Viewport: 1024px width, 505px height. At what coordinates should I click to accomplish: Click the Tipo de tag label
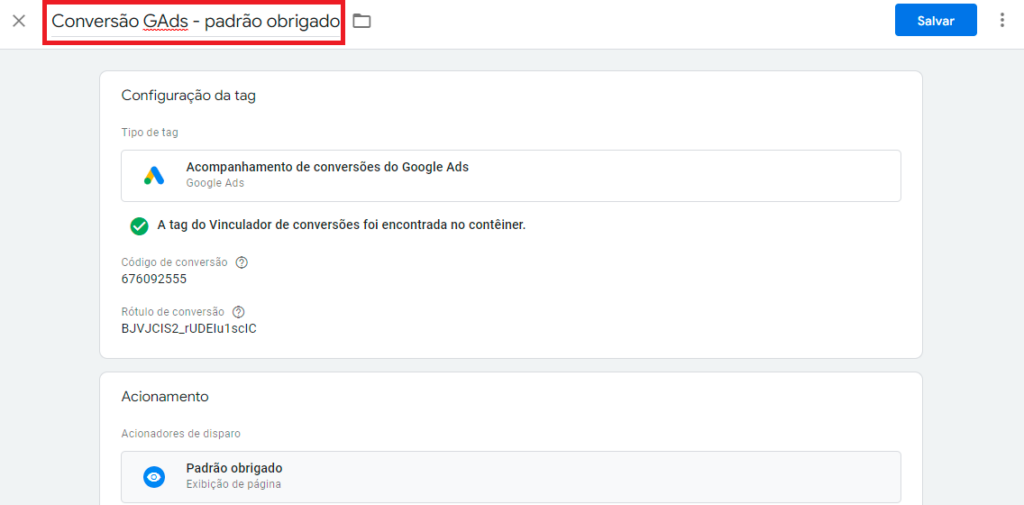pyautogui.click(x=150, y=133)
